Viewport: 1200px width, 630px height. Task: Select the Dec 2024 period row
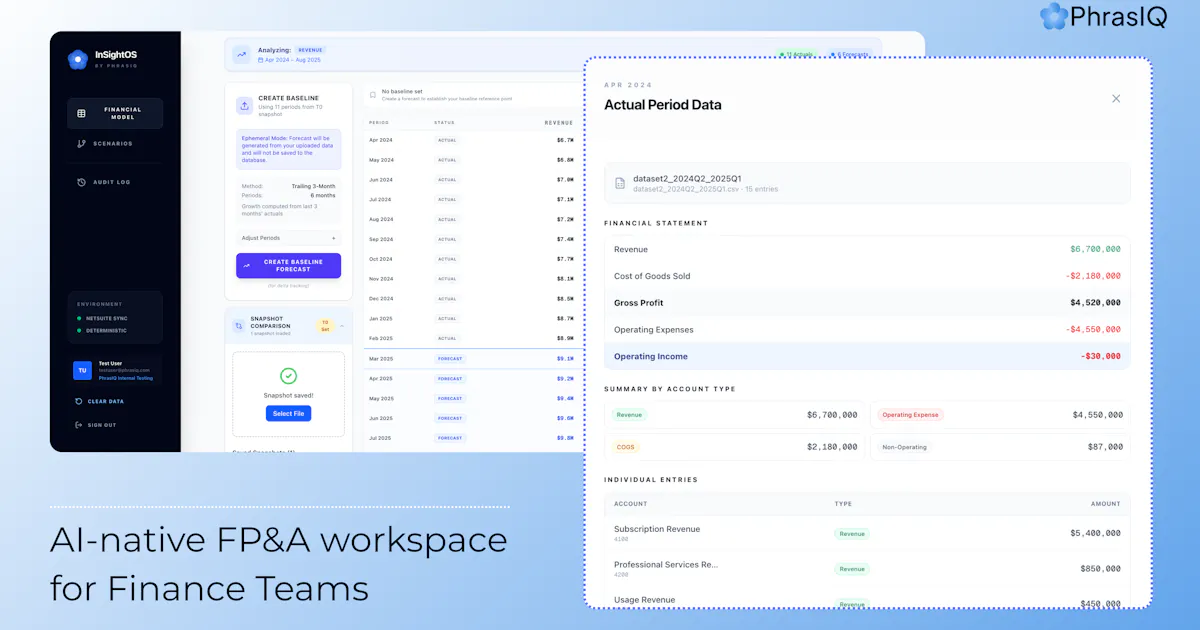(x=474, y=299)
